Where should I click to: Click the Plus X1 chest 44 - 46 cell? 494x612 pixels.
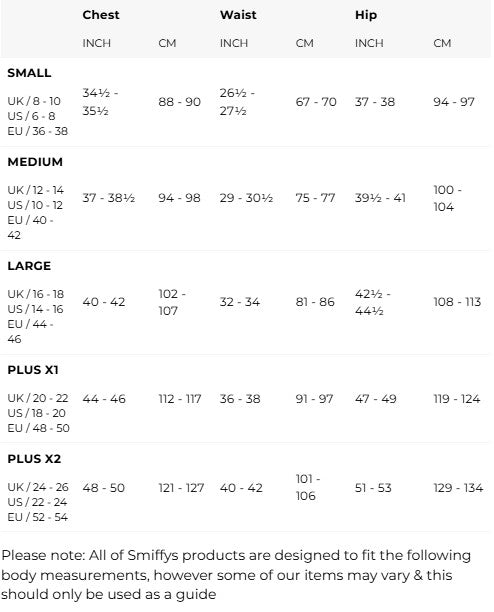(x=104, y=399)
